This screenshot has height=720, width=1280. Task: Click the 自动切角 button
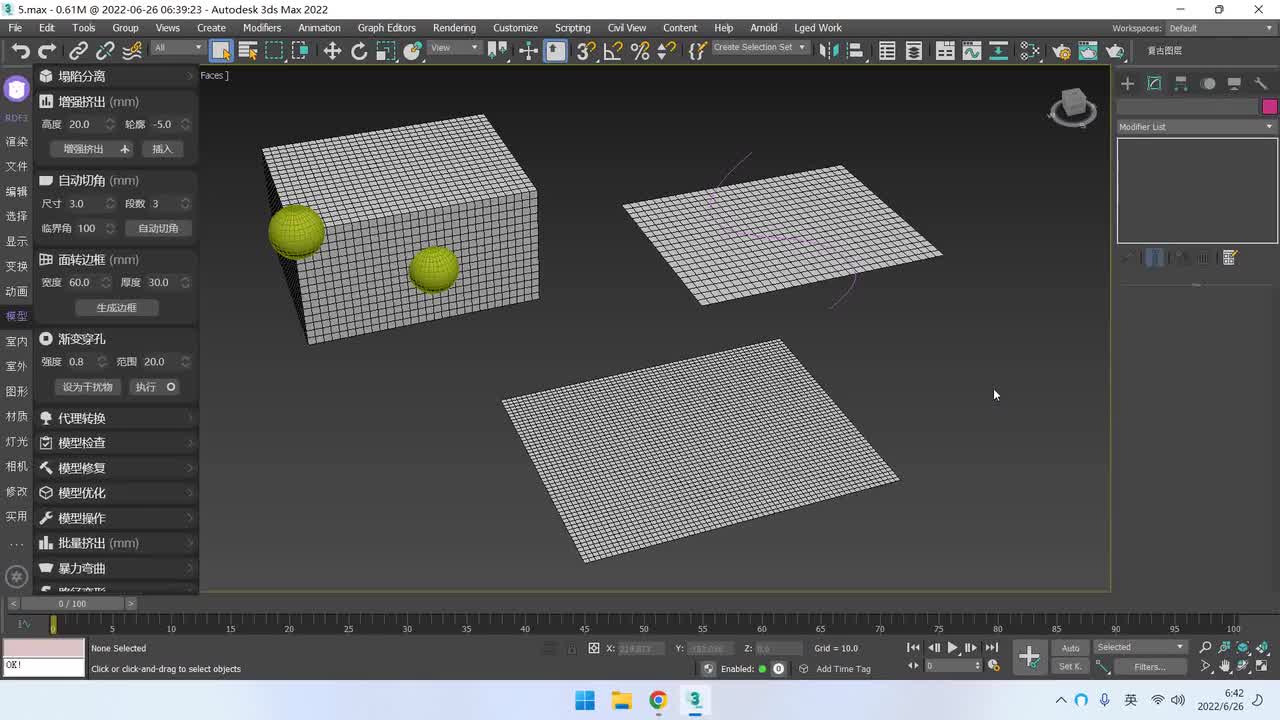pos(158,228)
